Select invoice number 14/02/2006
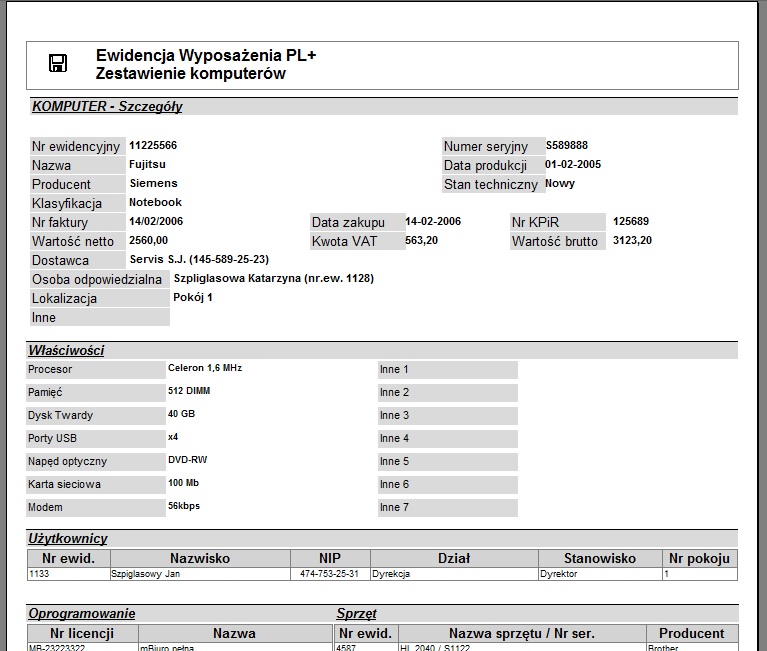This screenshot has height=651, width=767. 156,221
